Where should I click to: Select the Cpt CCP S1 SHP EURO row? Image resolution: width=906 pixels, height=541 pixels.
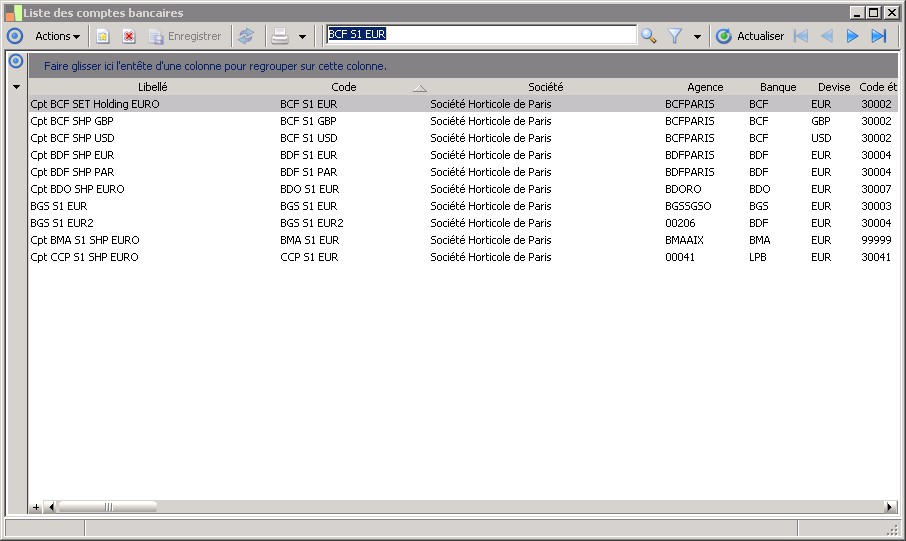tap(84, 257)
